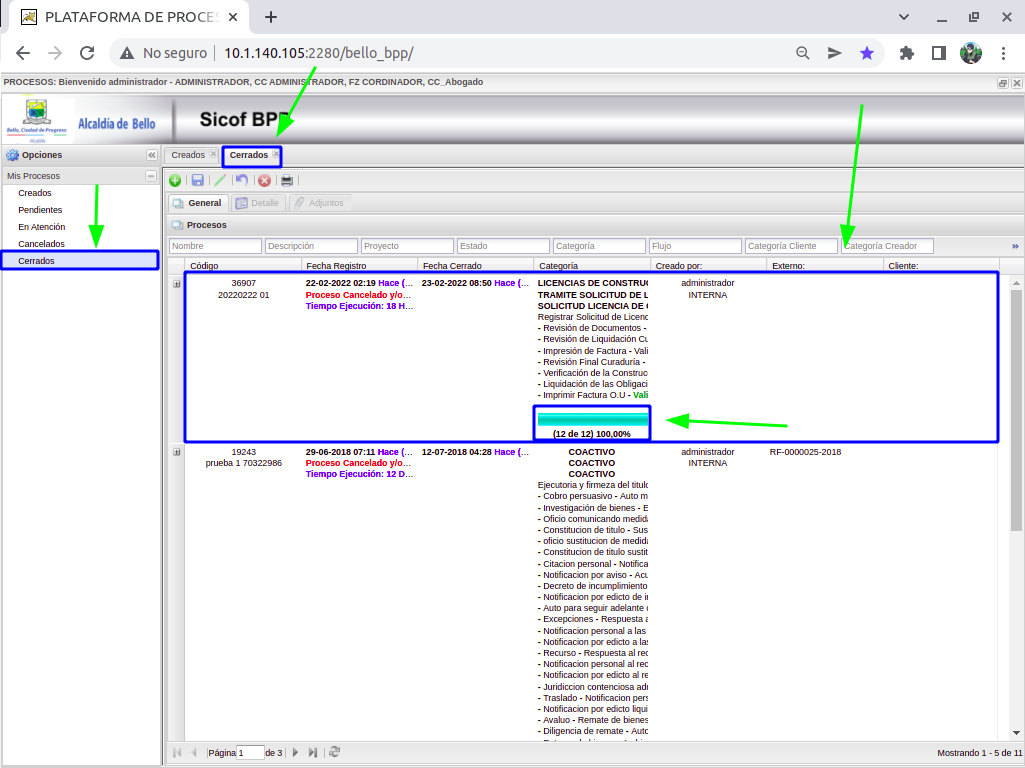Click the 100% progress bar of process 36907

coord(592,420)
